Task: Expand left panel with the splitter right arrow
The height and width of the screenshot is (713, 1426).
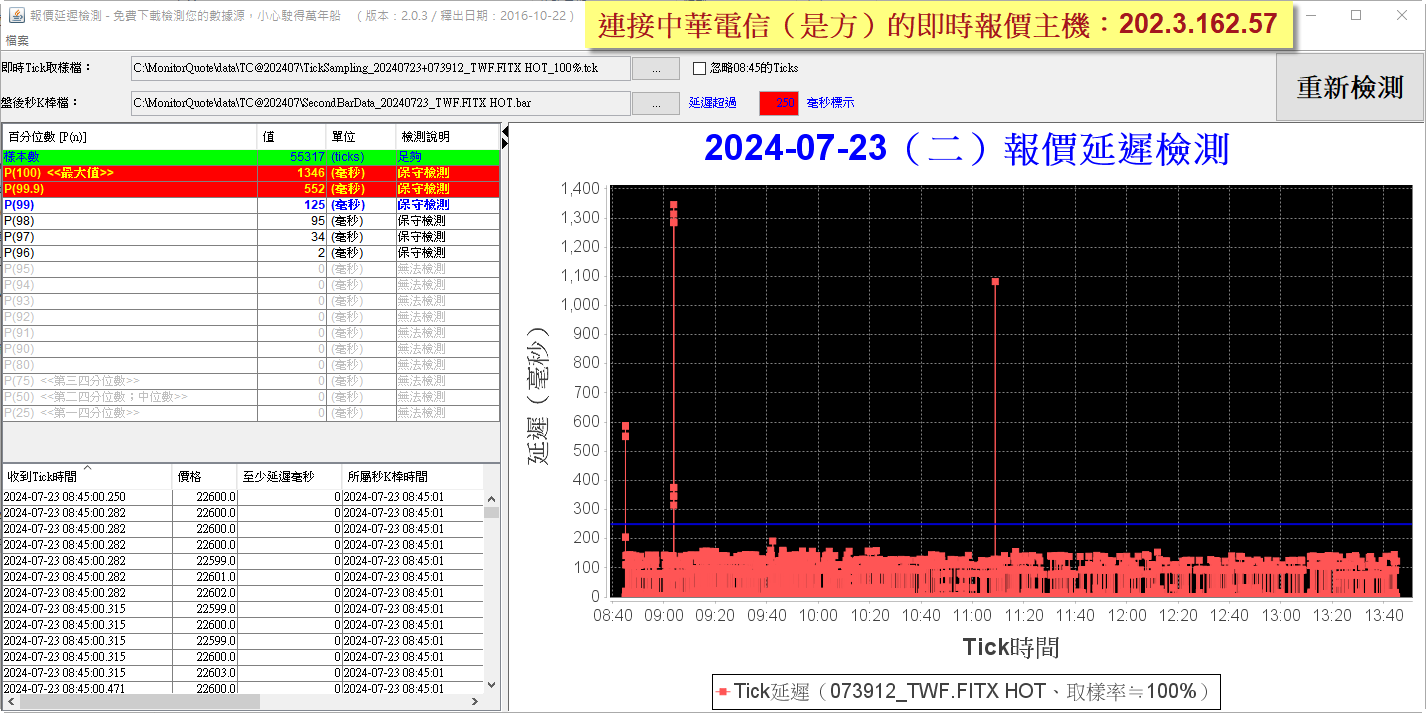Action: (505, 145)
